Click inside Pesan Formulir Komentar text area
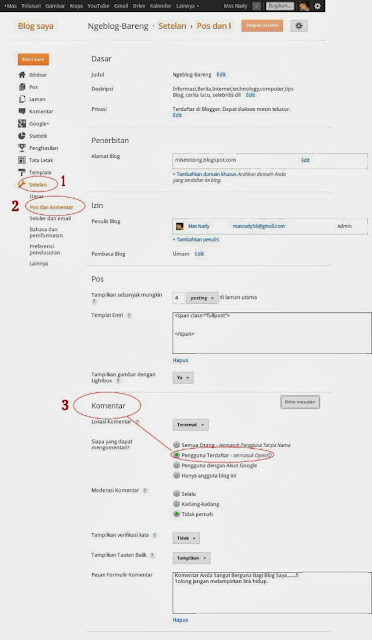Viewport: 372px width, 640px height. pos(272,593)
